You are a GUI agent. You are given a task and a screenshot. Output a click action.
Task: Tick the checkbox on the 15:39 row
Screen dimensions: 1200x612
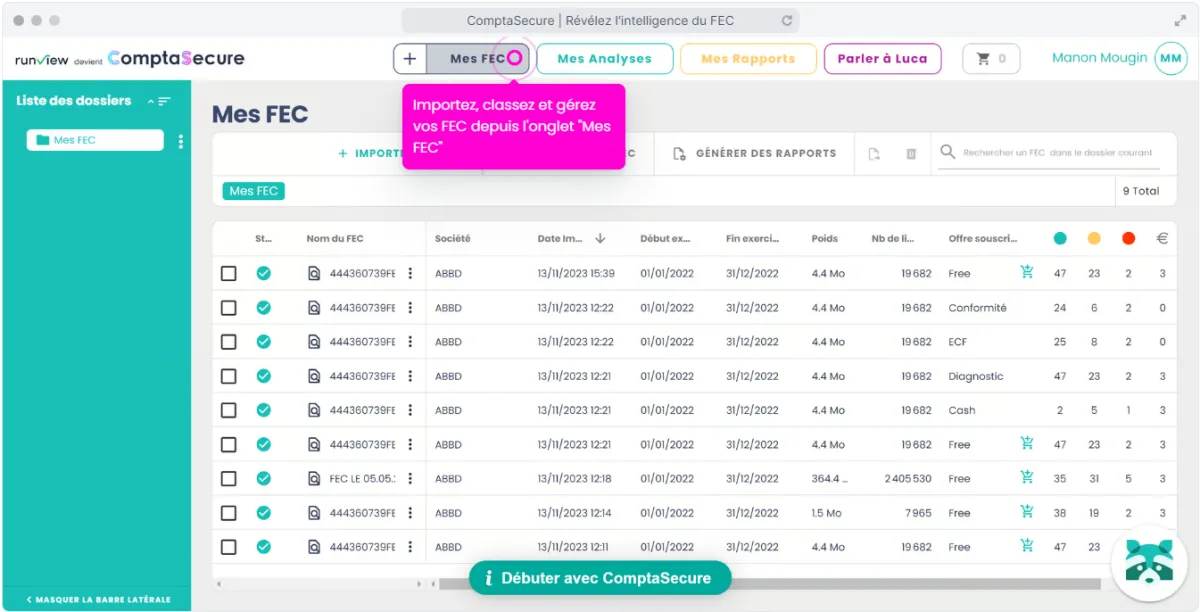coord(229,273)
